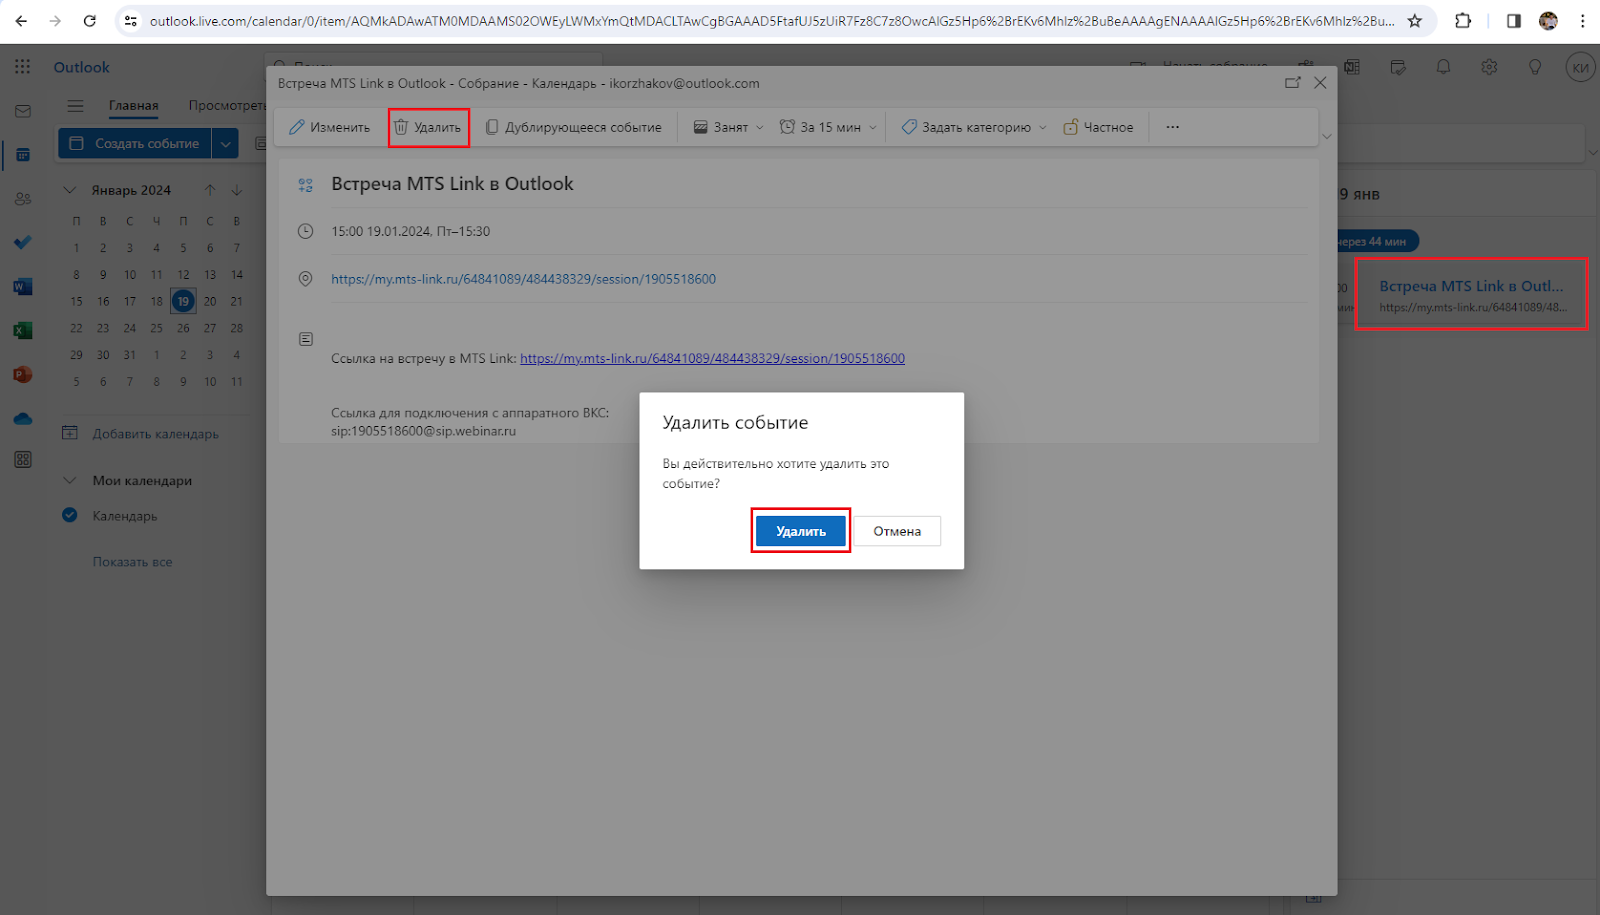The image size is (1600, 915).
Task: Open Outlook settings gear
Action: coord(1489,67)
